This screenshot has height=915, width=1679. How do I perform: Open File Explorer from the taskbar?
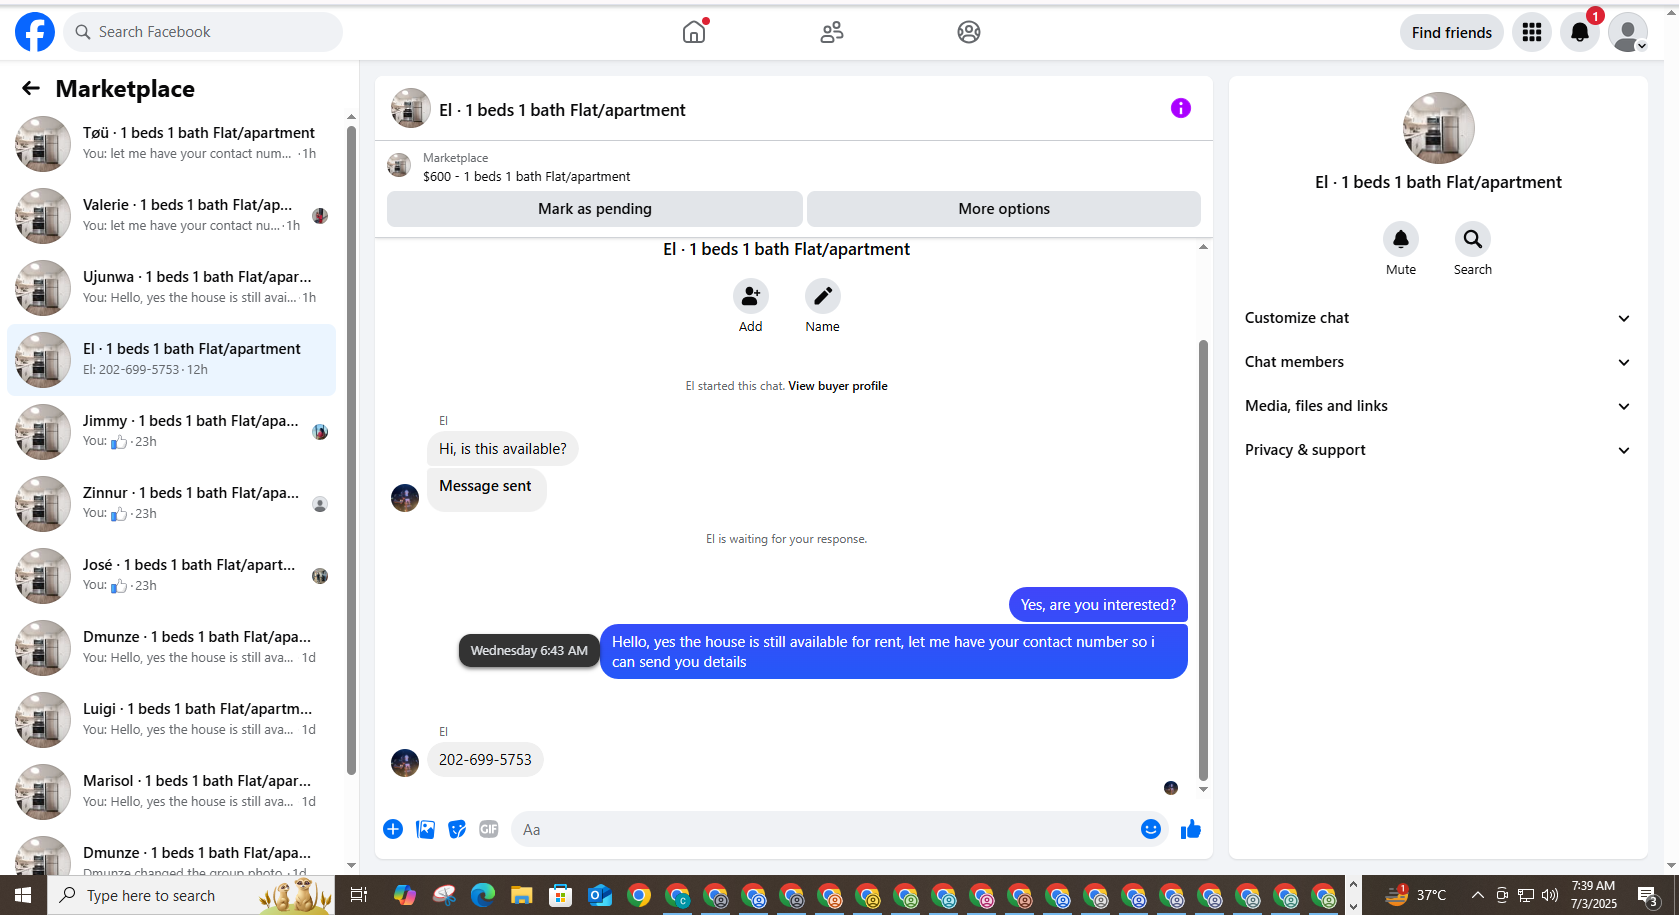coord(521,895)
